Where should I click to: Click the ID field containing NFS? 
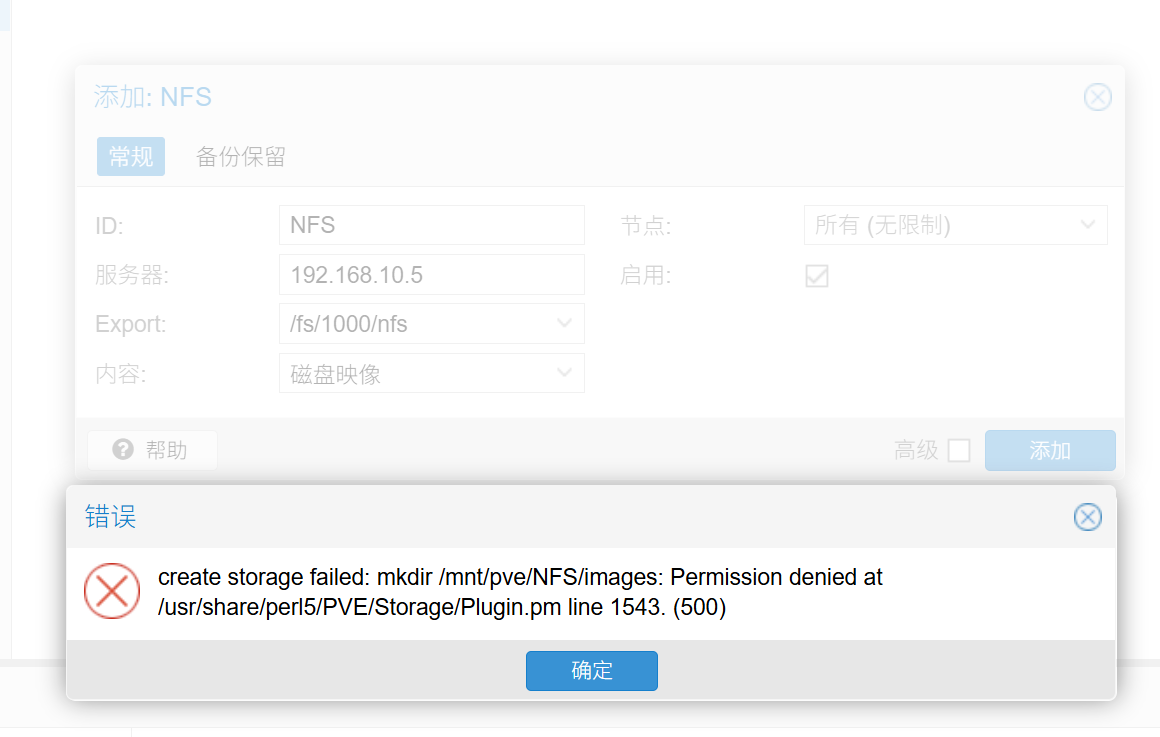pos(431,226)
